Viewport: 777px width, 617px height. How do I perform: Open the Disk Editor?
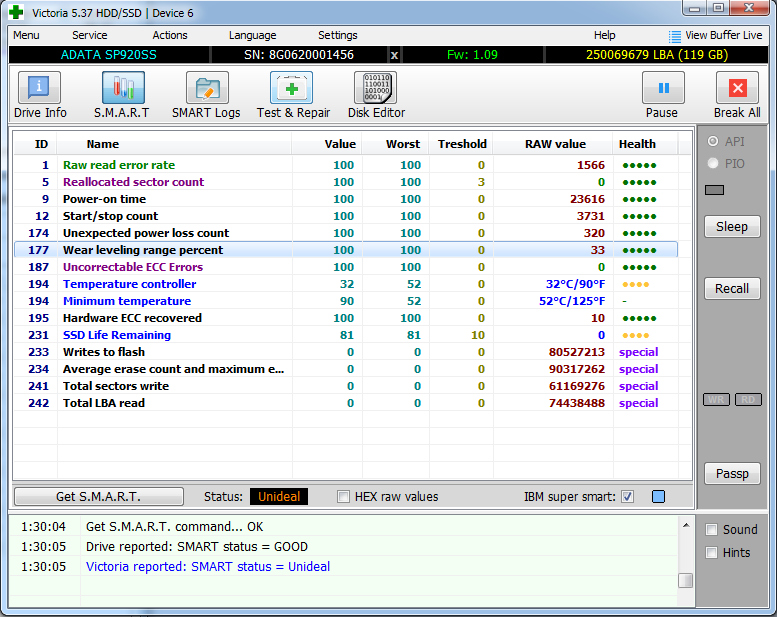[375, 95]
